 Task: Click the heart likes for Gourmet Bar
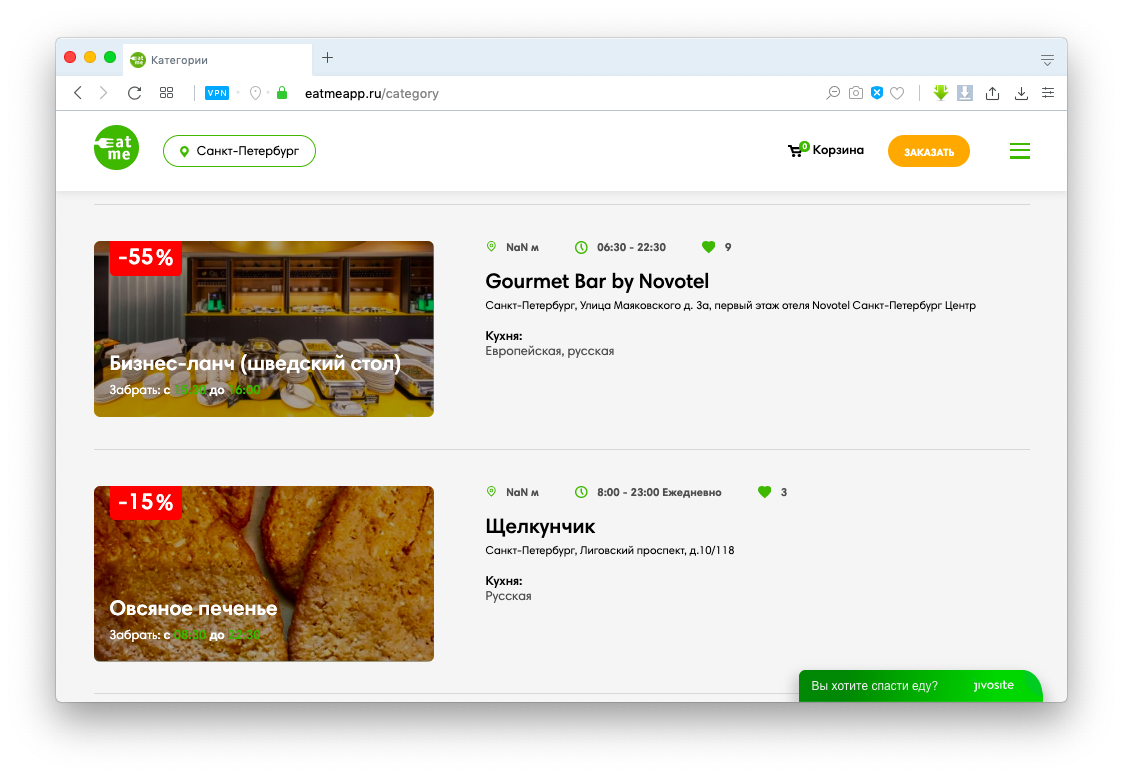pyautogui.click(x=709, y=247)
